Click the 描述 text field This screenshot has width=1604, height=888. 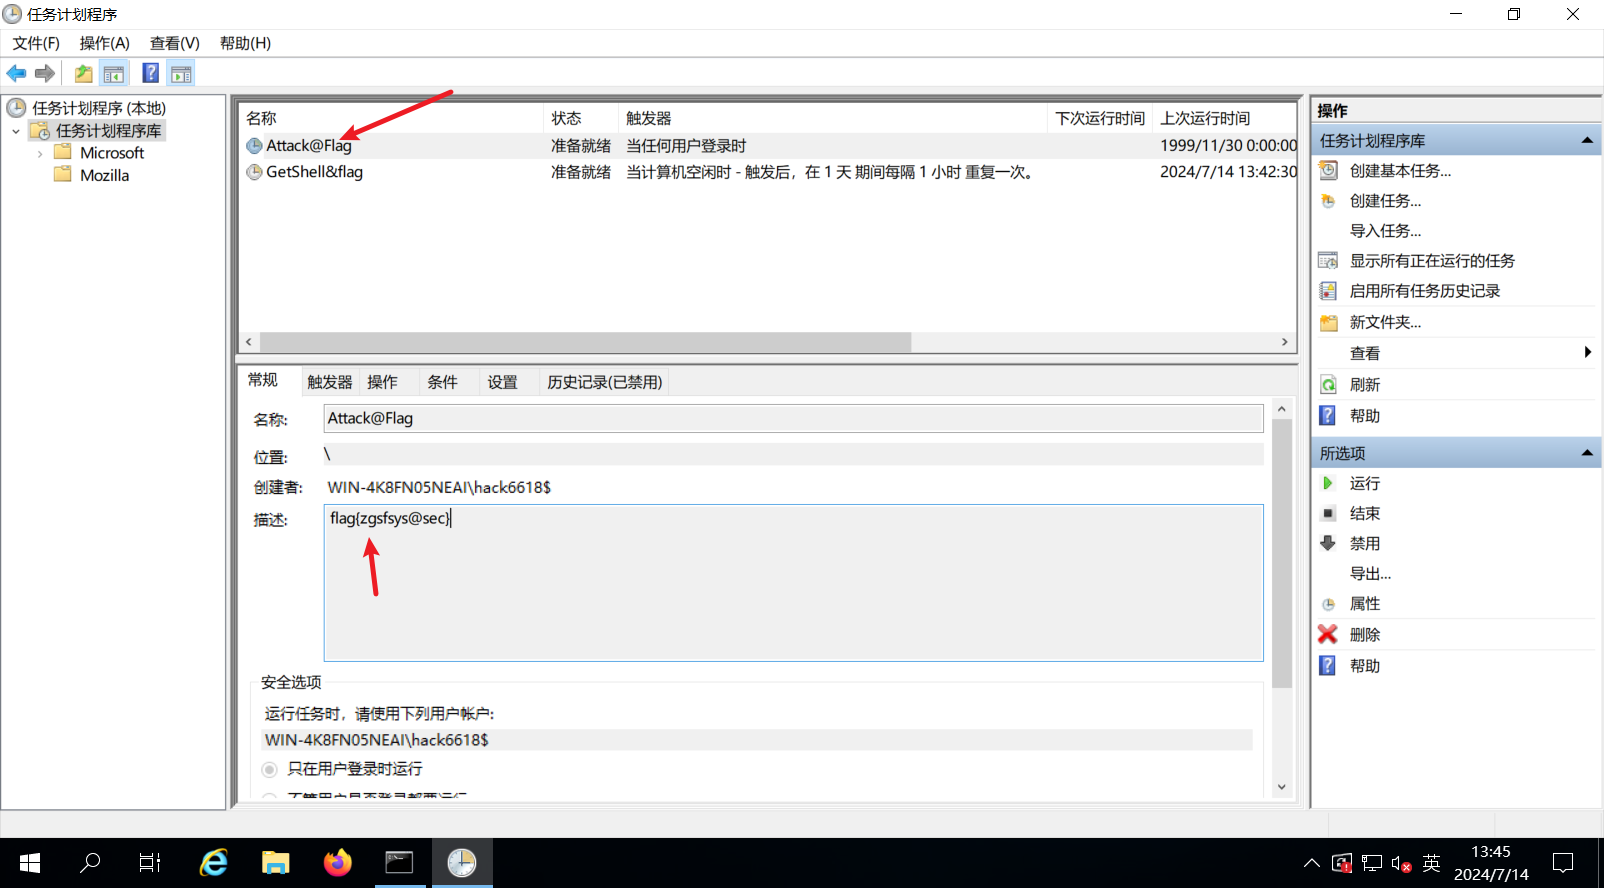pyautogui.click(x=792, y=582)
